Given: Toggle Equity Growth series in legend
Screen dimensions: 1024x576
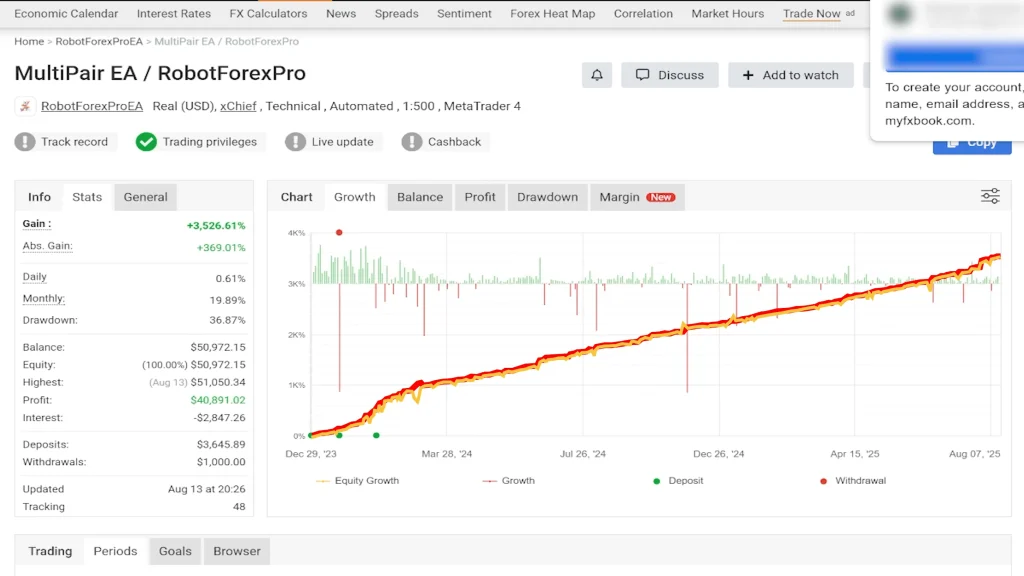Looking at the screenshot, I should (x=357, y=481).
